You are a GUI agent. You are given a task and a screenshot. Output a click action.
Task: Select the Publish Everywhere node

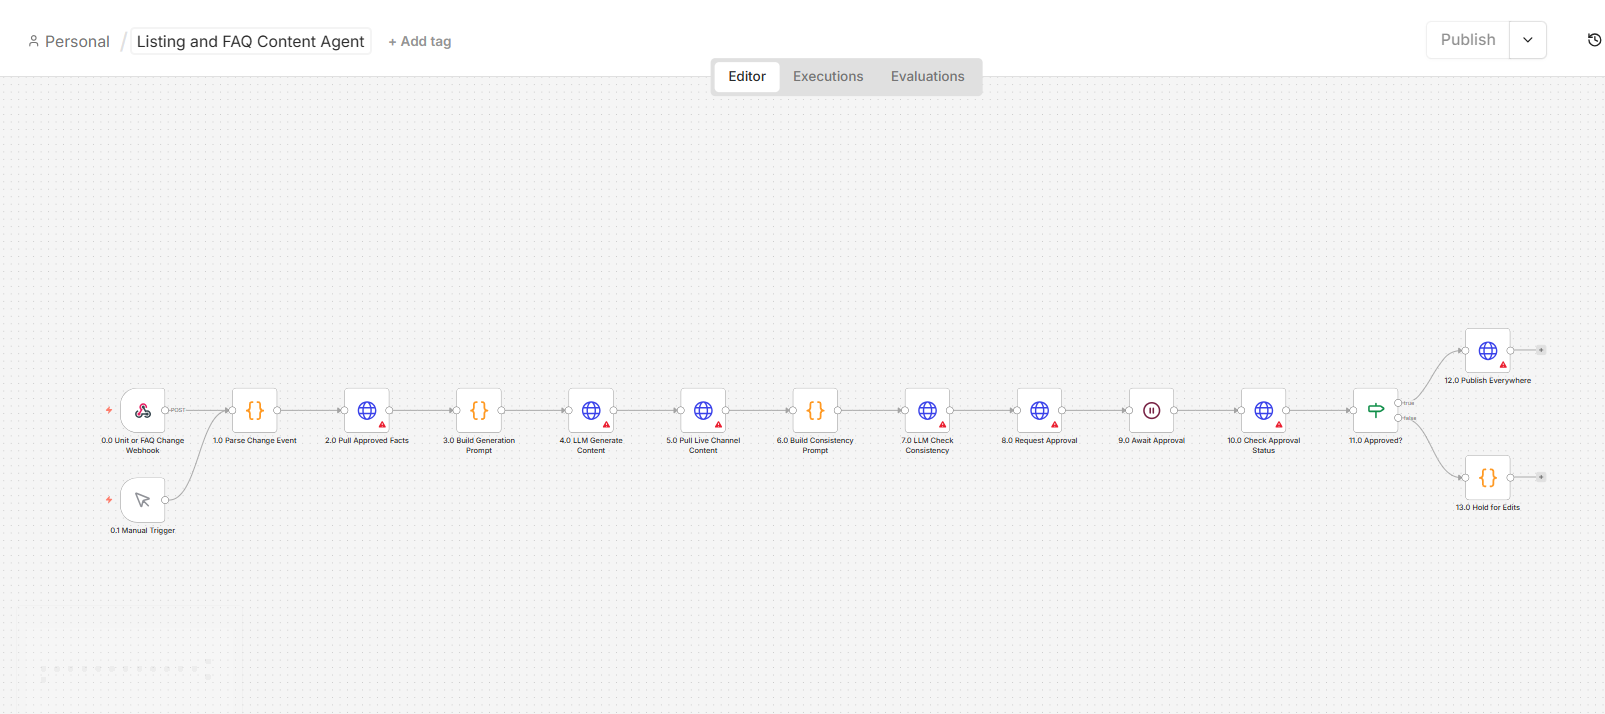[x=1488, y=350]
